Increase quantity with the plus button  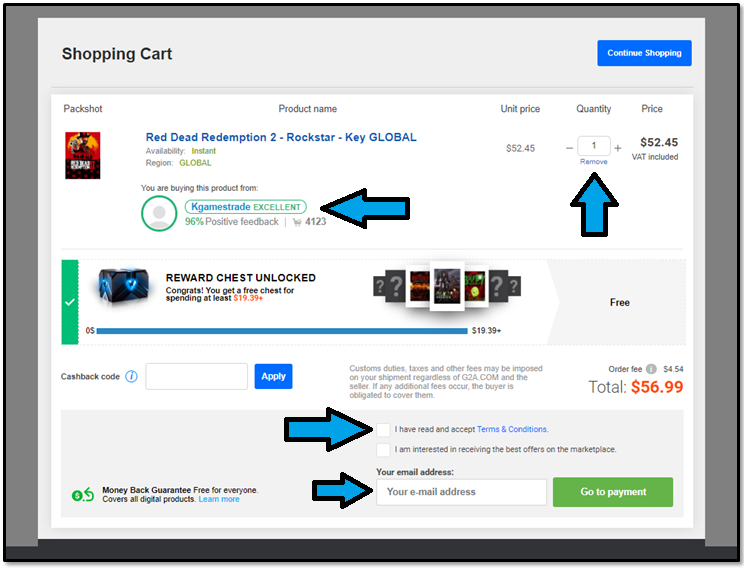[618, 148]
